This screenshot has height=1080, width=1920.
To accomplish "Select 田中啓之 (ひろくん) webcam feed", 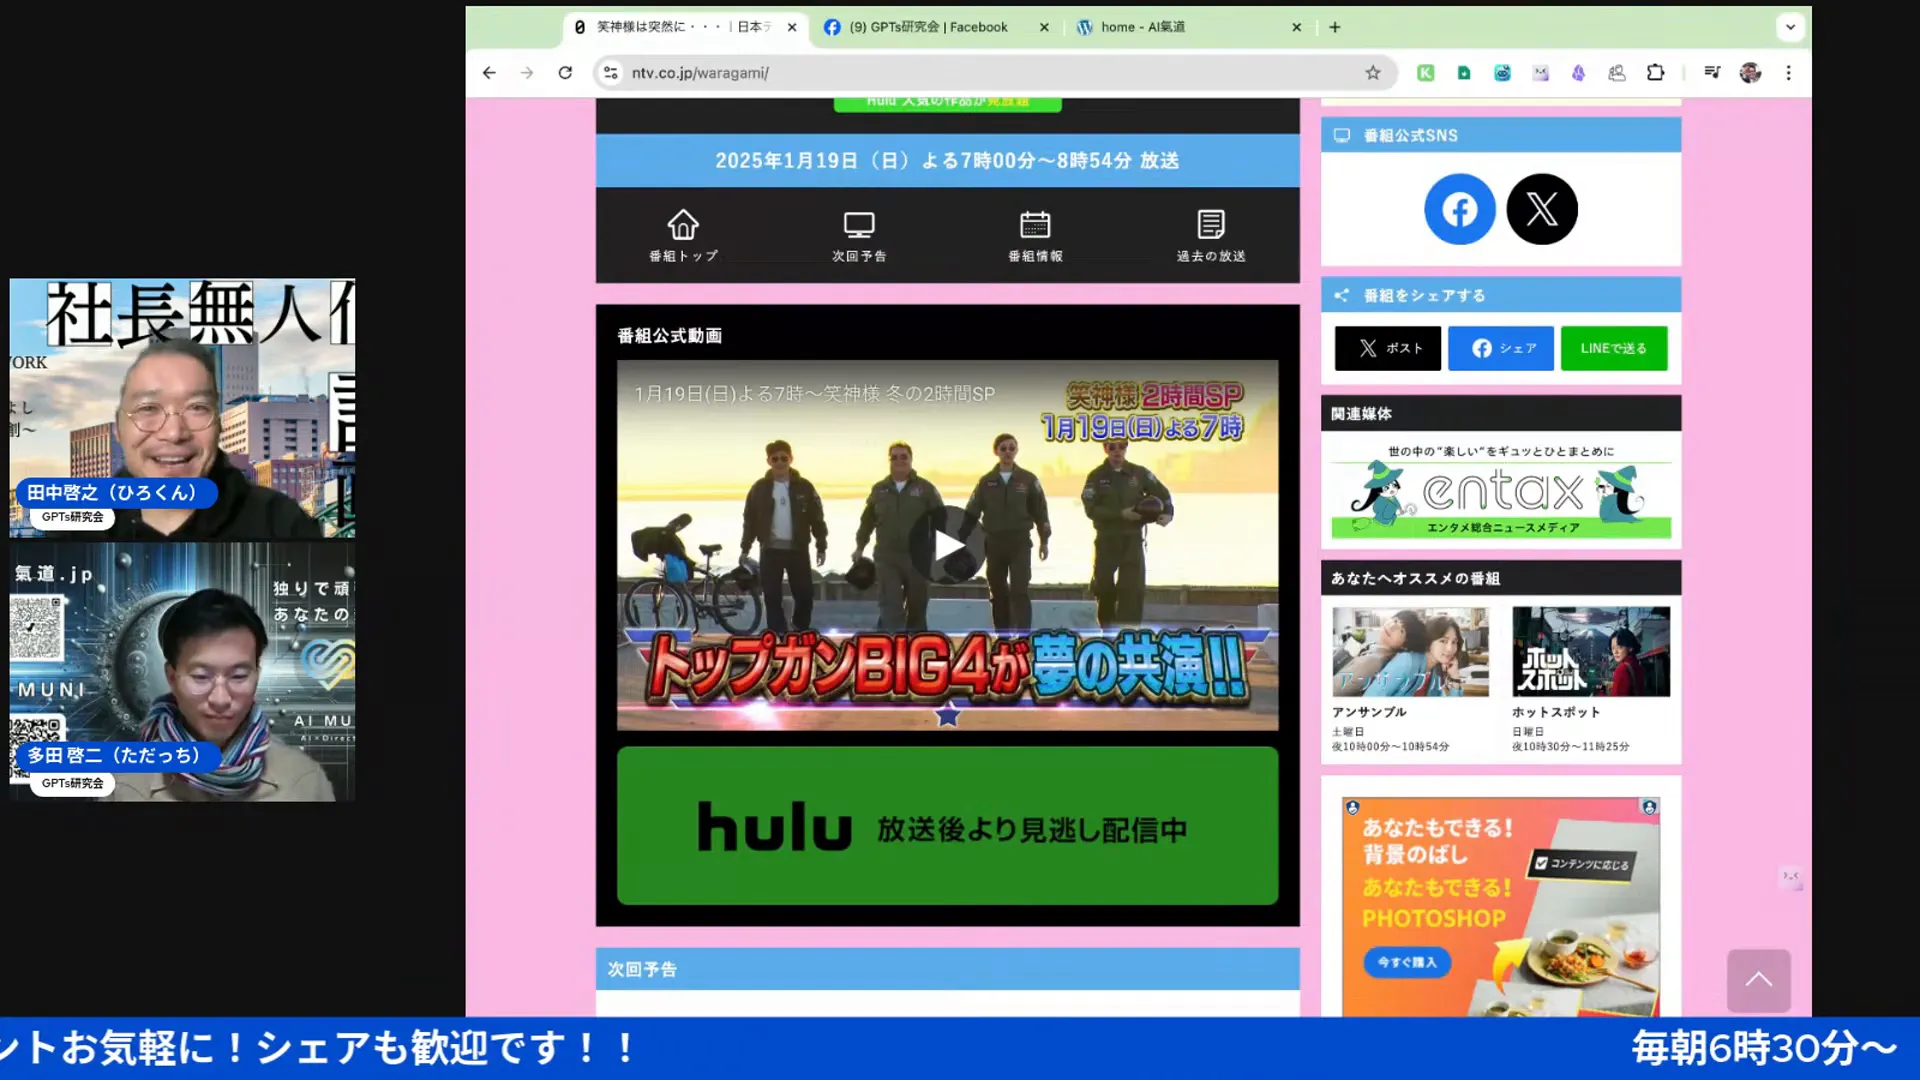I will 182,408.
